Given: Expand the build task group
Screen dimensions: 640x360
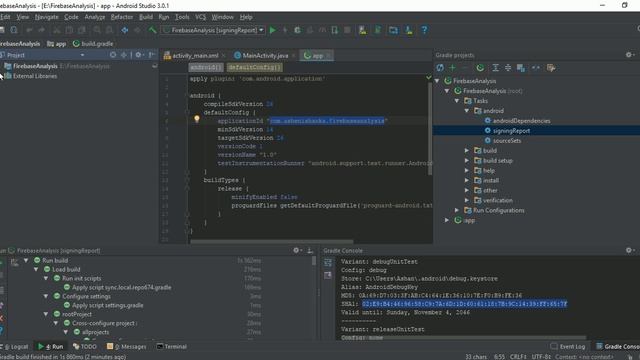Looking at the screenshot, I should [467, 151].
